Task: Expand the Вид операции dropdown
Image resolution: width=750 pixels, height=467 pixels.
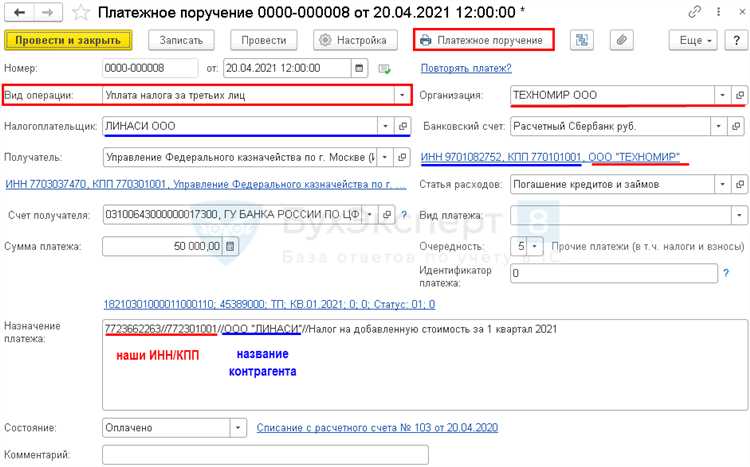Action: click(403, 95)
